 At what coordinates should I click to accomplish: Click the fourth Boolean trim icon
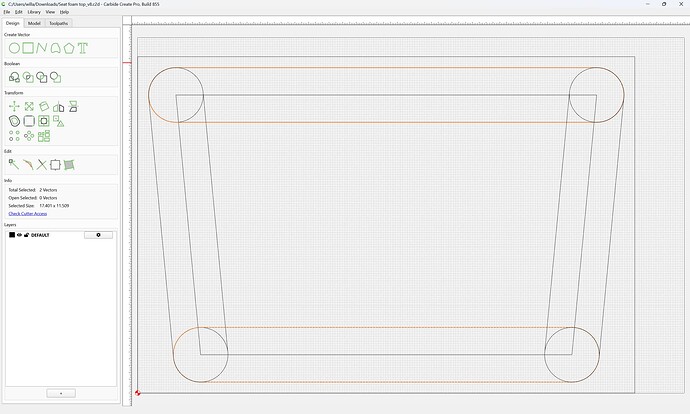pyautogui.click(x=55, y=77)
